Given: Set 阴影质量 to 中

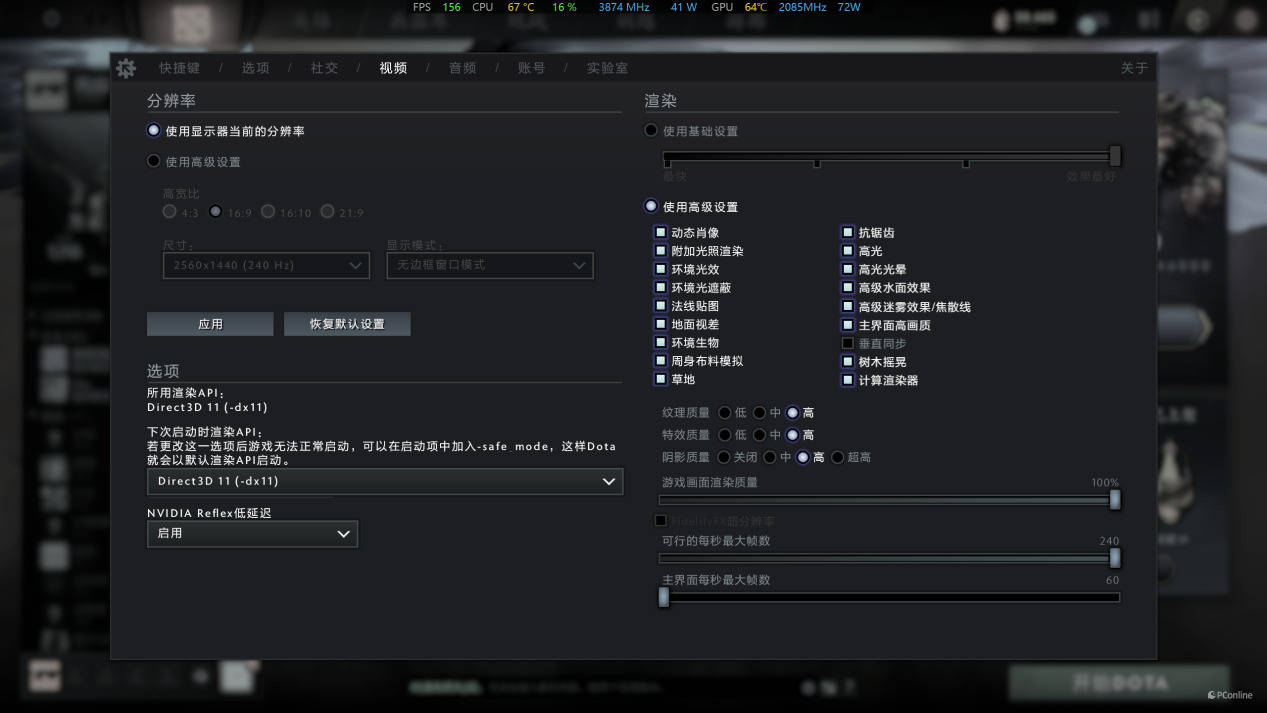Looking at the screenshot, I should (x=770, y=457).
